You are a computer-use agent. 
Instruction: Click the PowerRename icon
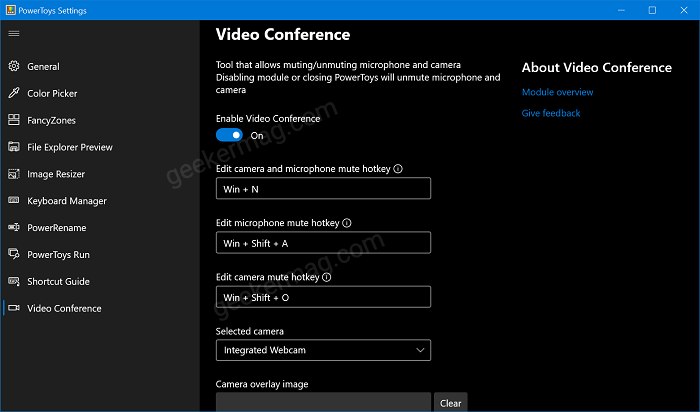click(x=14, y=227)
